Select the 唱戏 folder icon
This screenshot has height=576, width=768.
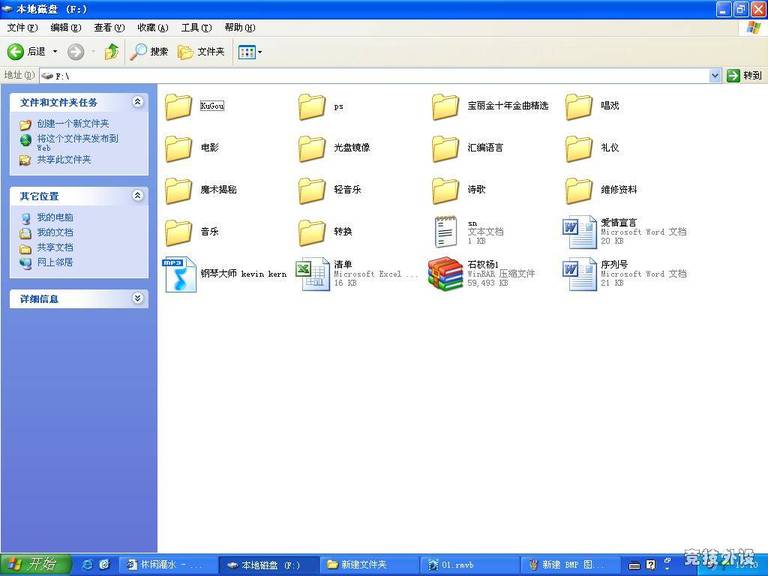(578, 107)
